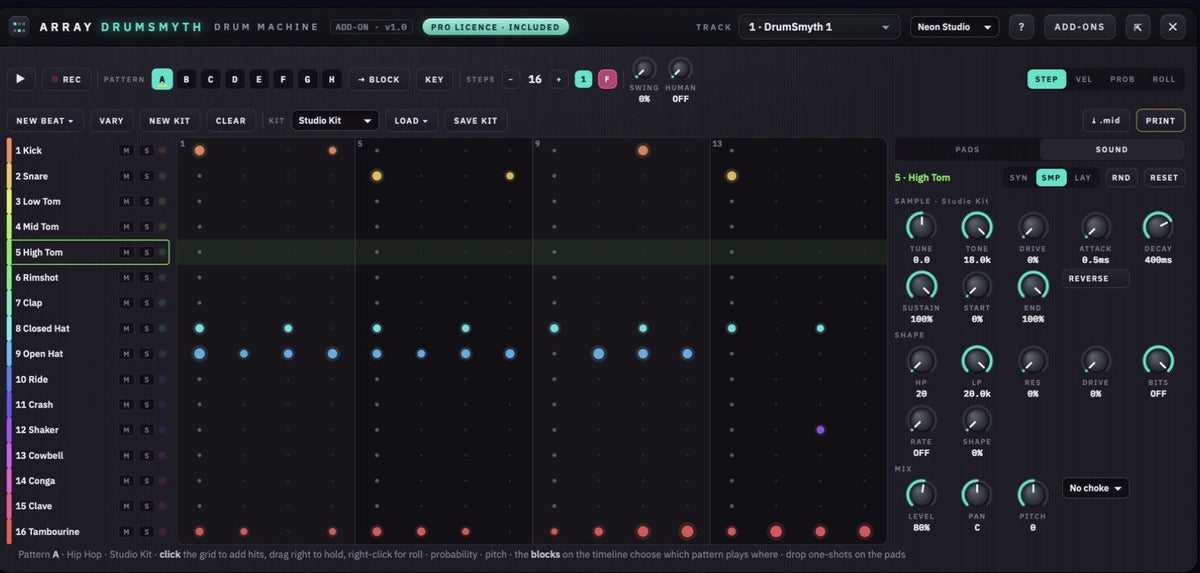Click the Sustain knob showing 100%

click(x=921, y=286)
